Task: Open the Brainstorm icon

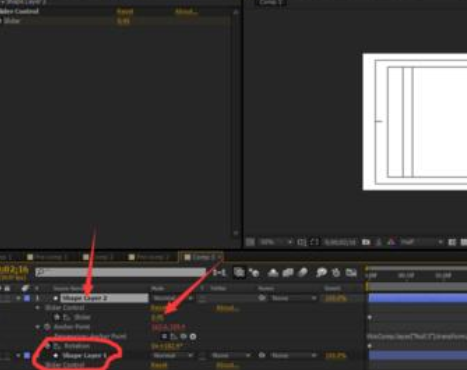Action: [x=321, y=273]
